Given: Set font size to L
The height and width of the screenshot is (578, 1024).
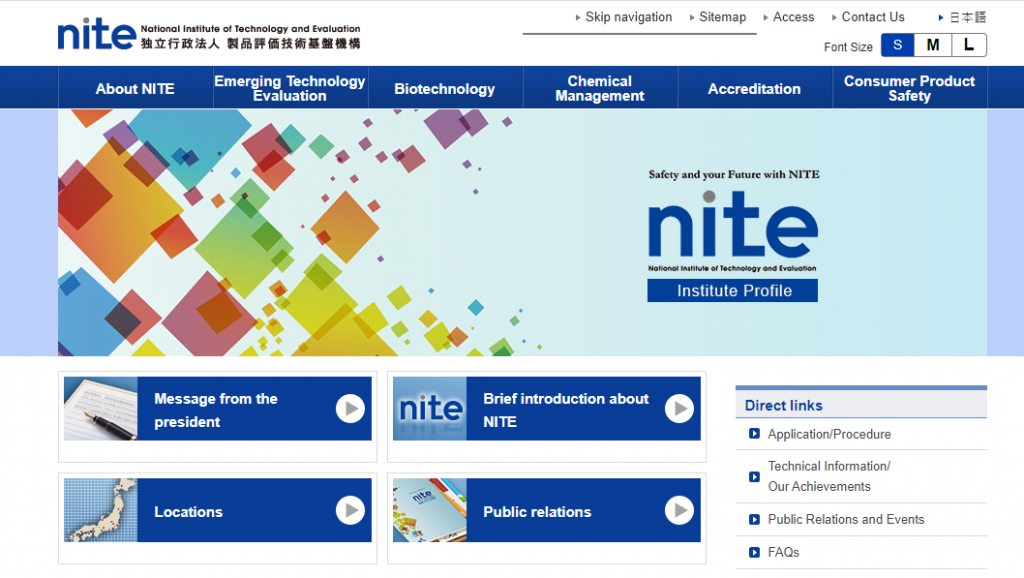Looking at the screenshot, I should 969,45.
